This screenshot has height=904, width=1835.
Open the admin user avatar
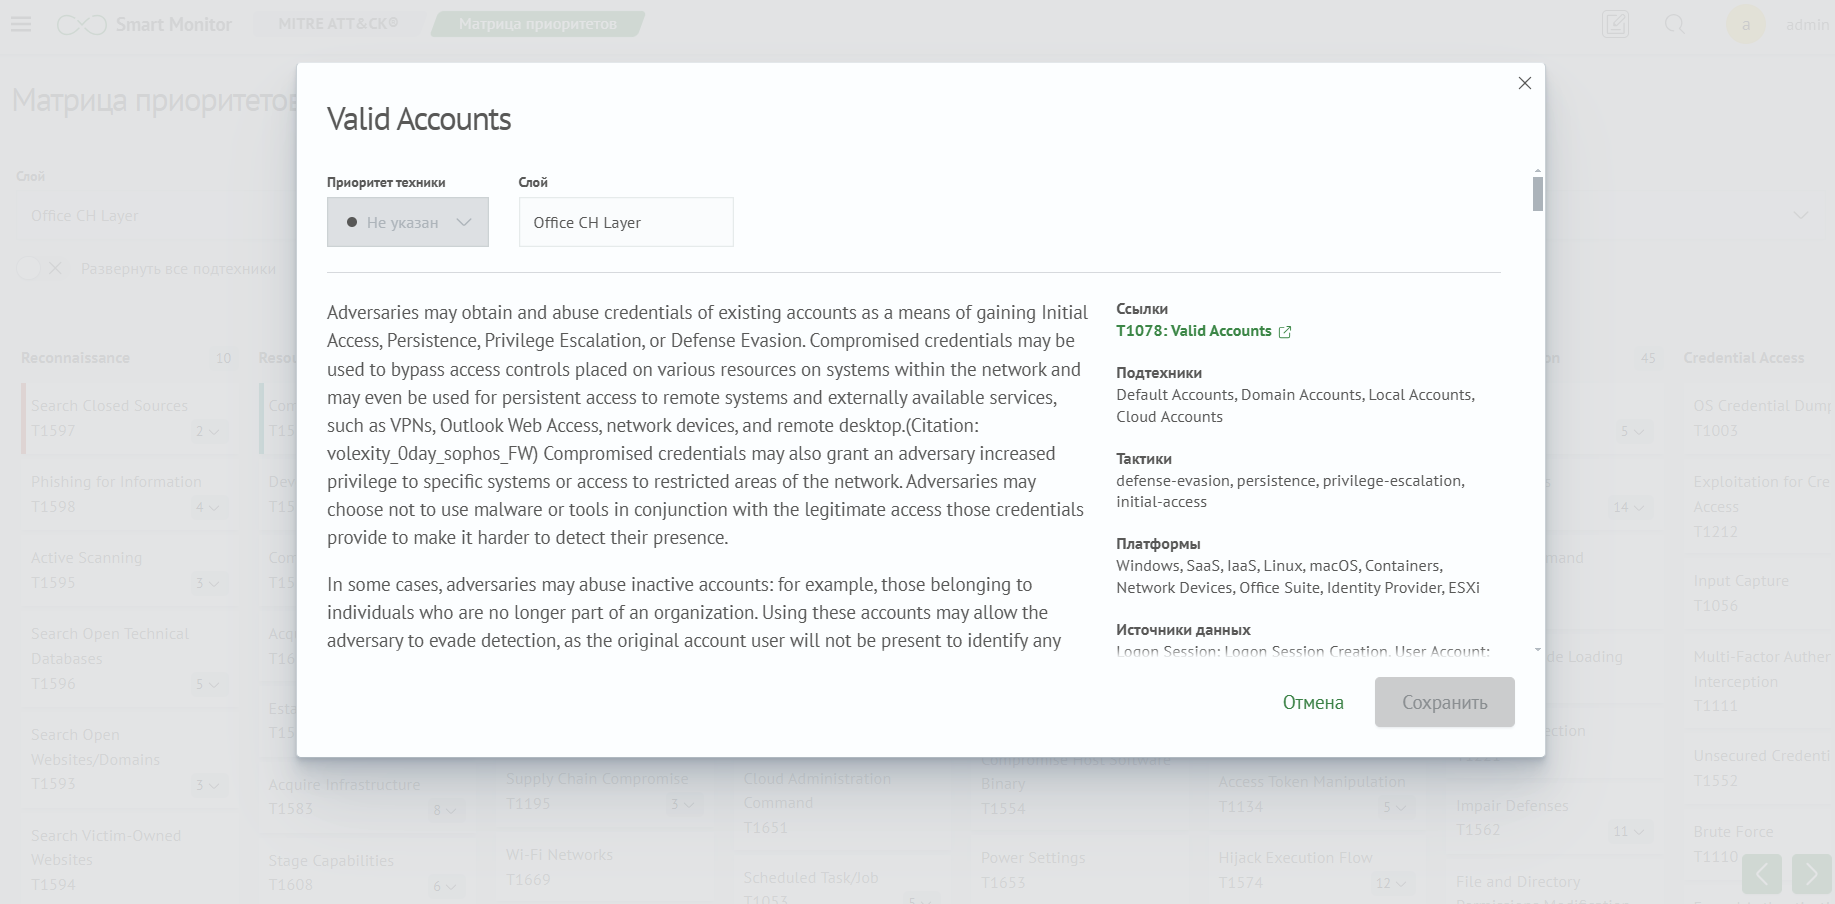tap(1746, 25)
